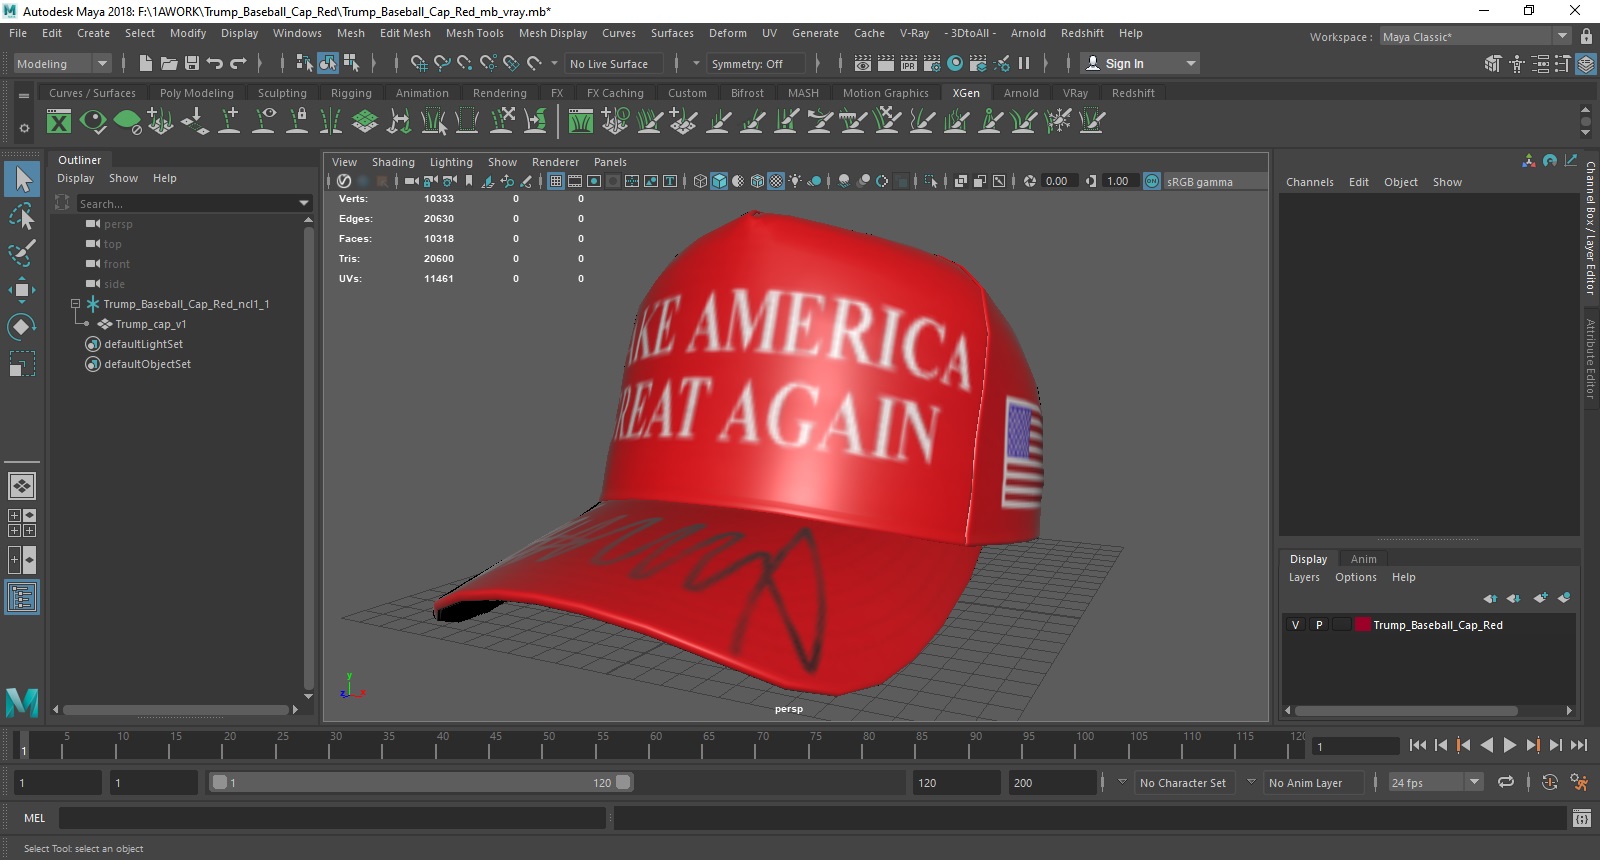Click the clear XGen preview leaf icon
This screenshot has width=1600, height=860.
click(127, 122)
